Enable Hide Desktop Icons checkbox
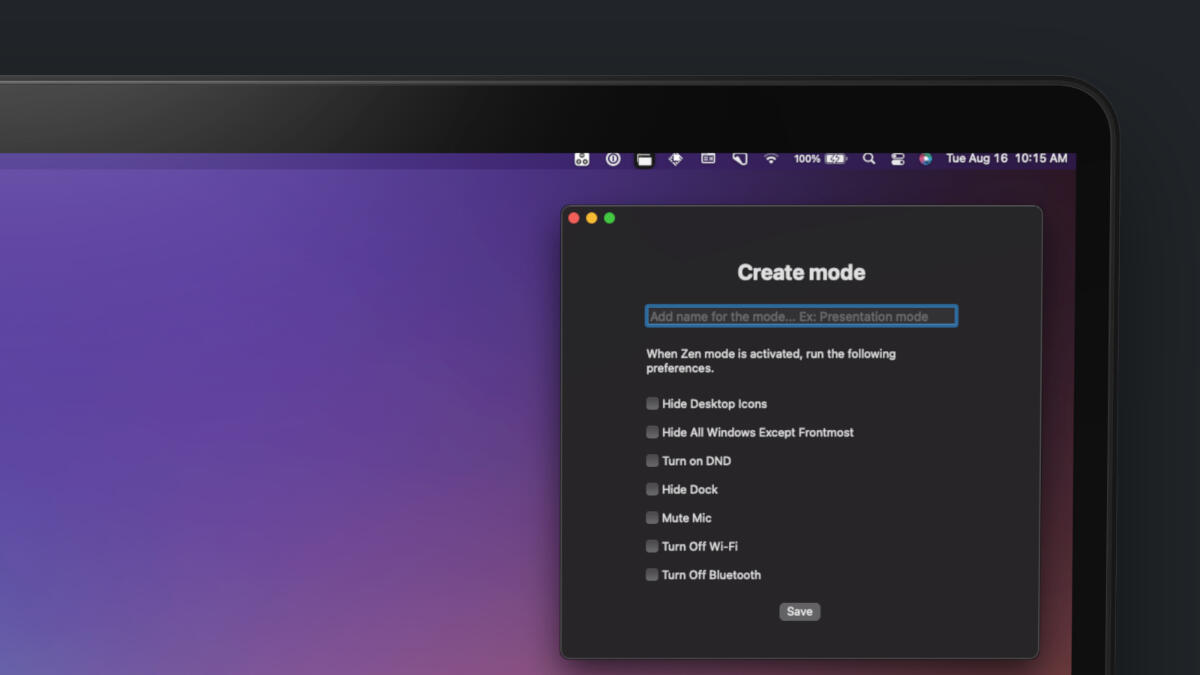The width and height of the screenshot is (1200, 675). pyautogui.click(x=652, y=404)
